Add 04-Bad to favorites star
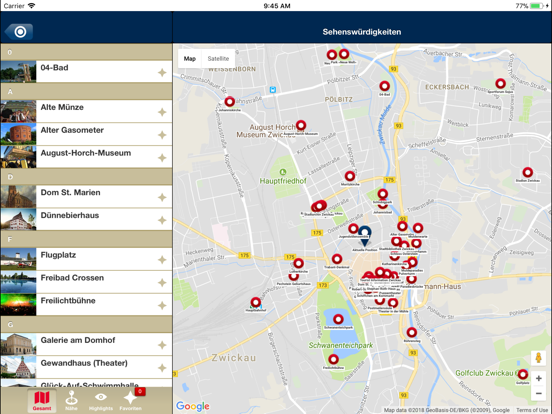This screenshot has height=414, width=552. click(x=162, y=73)
